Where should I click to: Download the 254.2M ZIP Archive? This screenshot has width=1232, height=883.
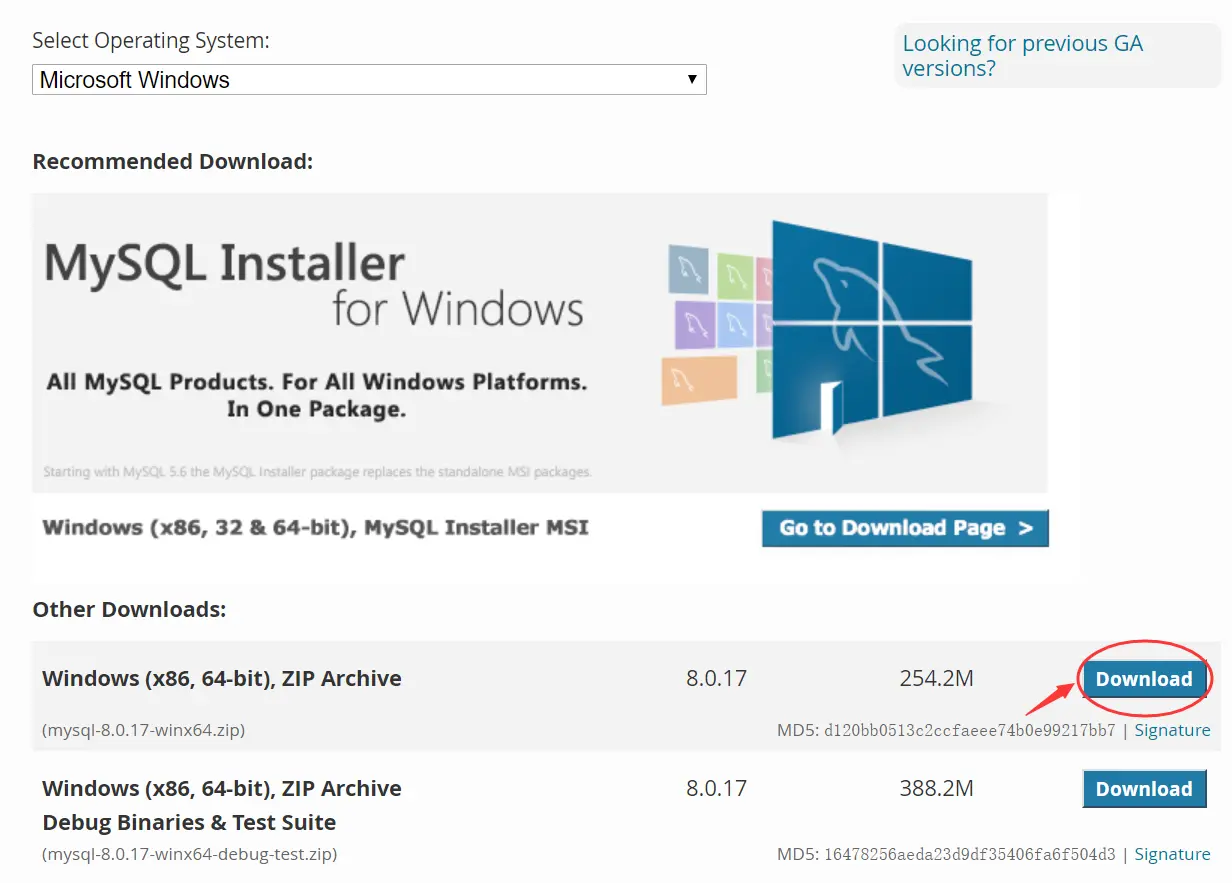click(1144, 679)
